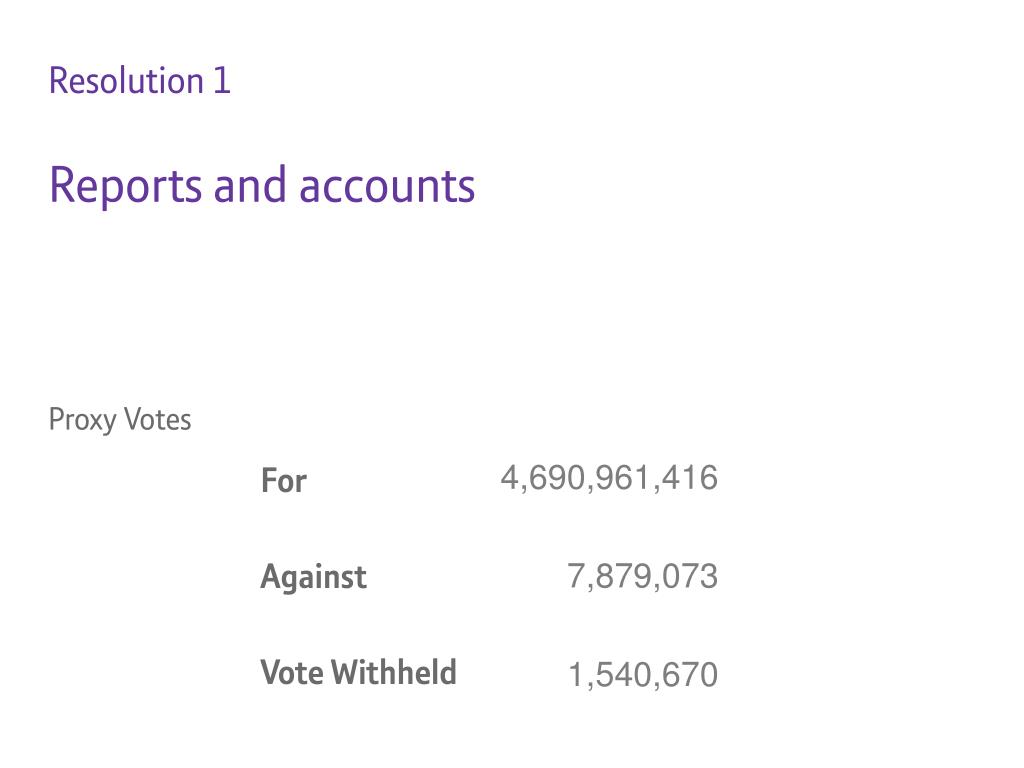The width and height of the screenshot is (1024, 768).
Task: Select the bold For label
Action: tap(283, 481)
